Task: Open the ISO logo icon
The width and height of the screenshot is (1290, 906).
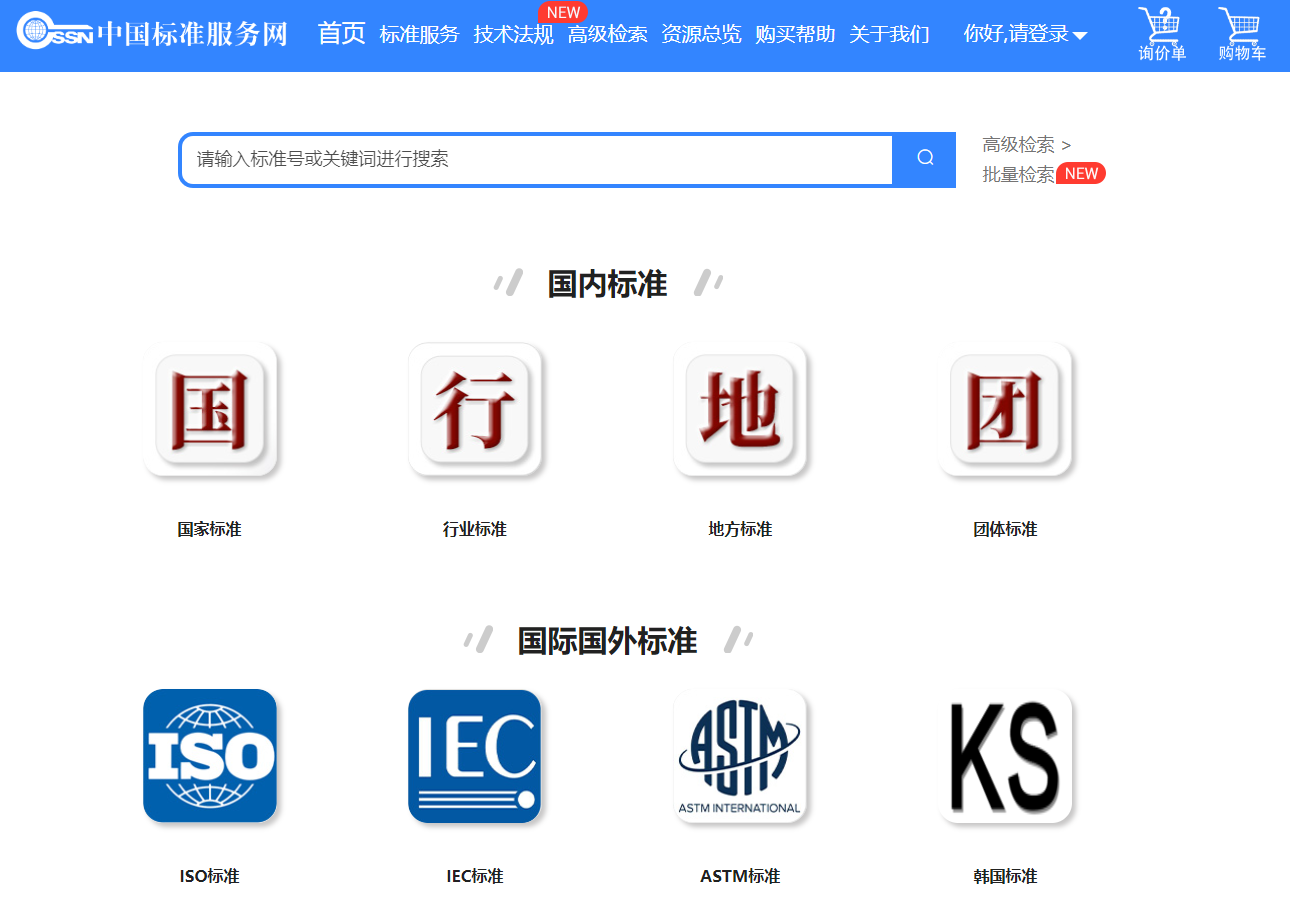Action: click(x=210, y=756)
